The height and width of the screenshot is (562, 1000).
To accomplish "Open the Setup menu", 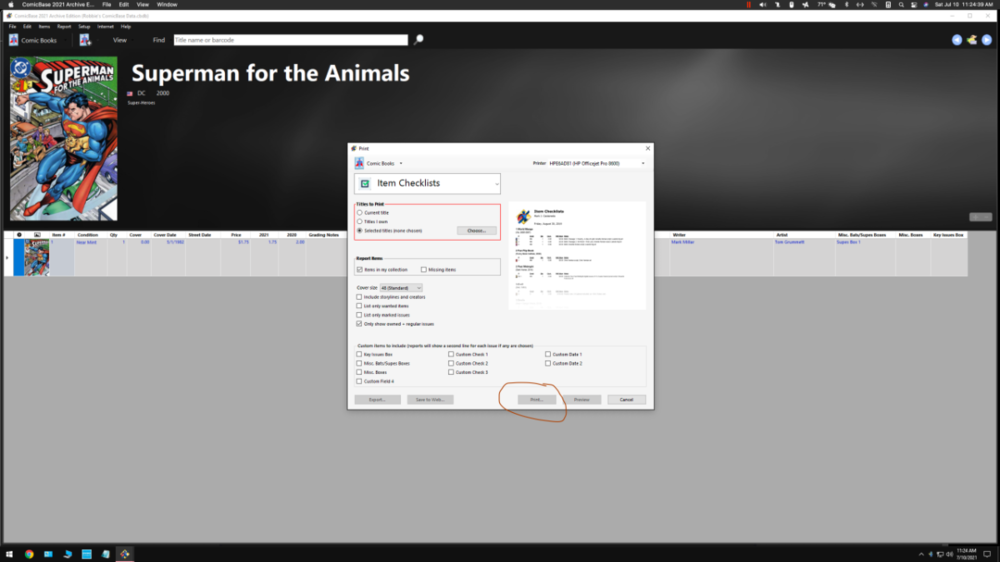I will pos(84,26).
